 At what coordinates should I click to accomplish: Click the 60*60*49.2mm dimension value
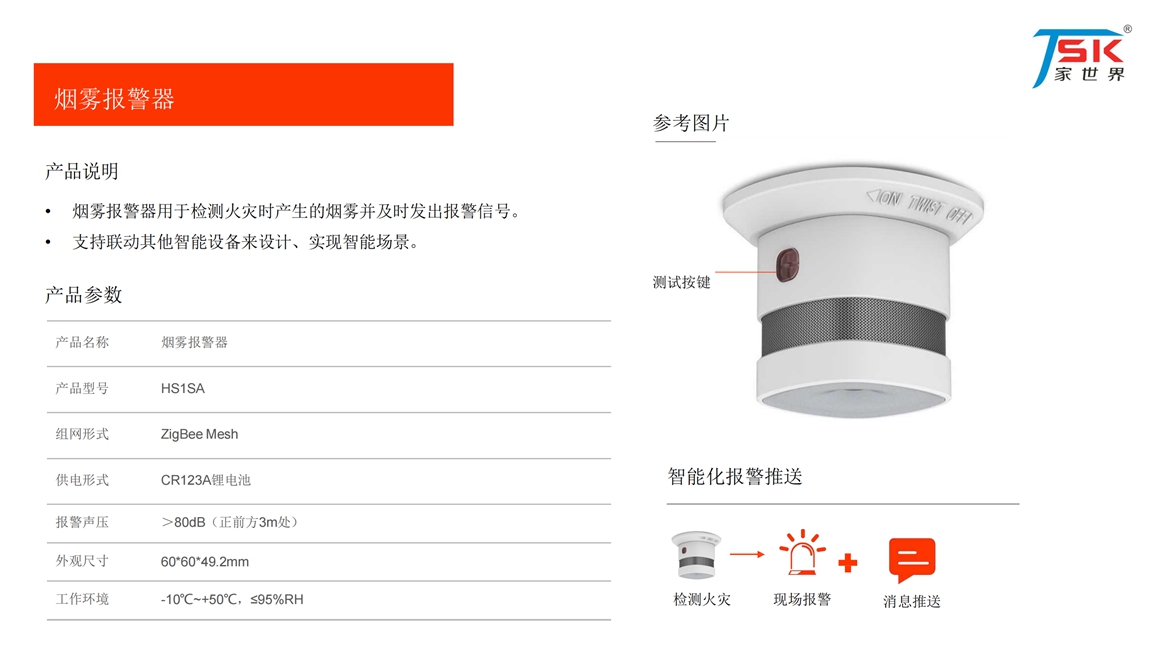pos(204,562)
